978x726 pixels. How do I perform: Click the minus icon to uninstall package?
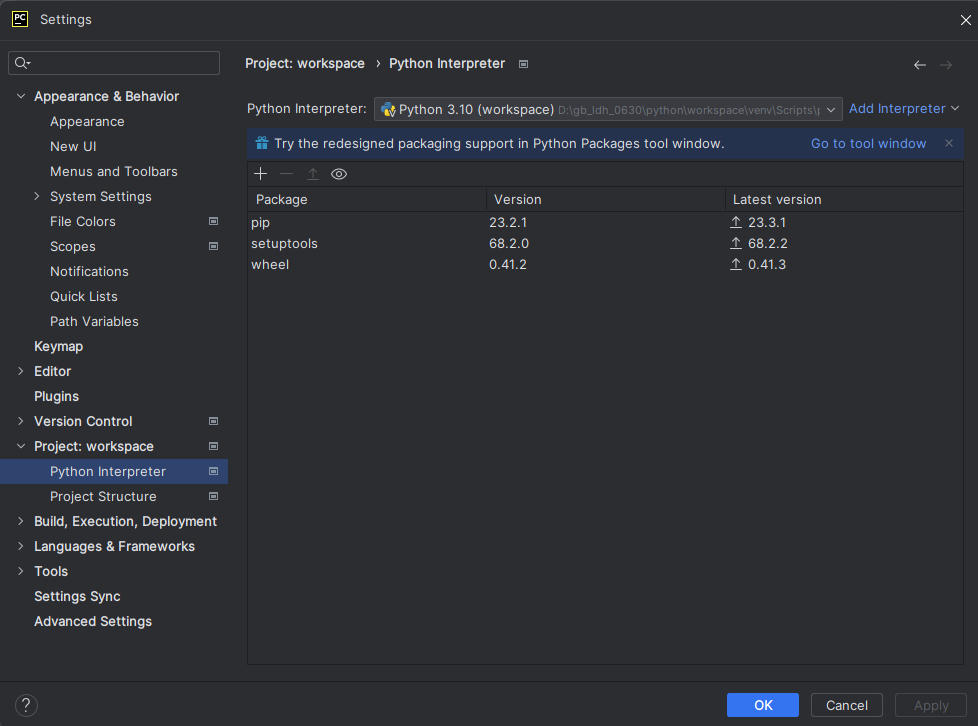tap(286, 174)
